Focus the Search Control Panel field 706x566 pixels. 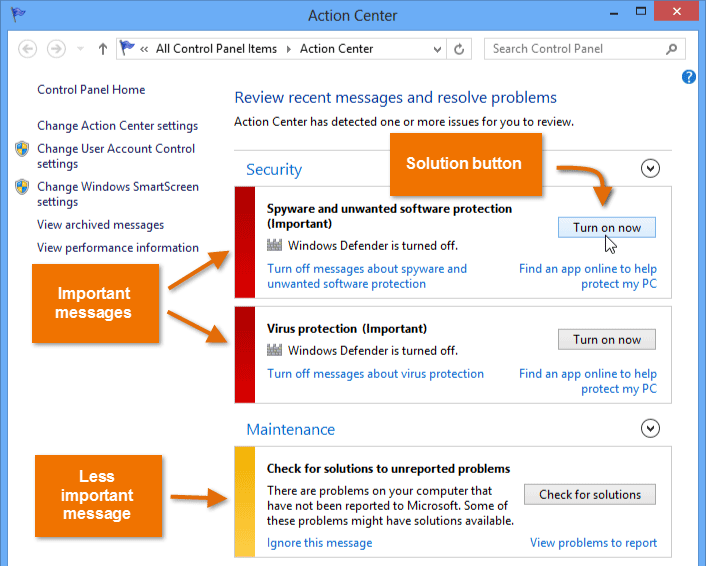pyautogui.click(x=575, y=49)
